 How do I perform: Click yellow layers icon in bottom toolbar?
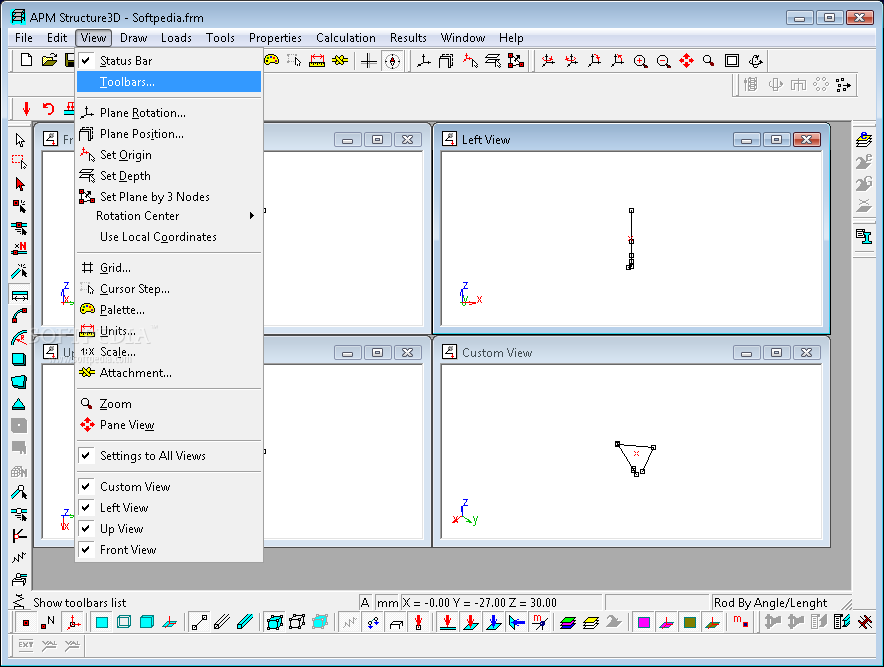(x=591, y=622)
